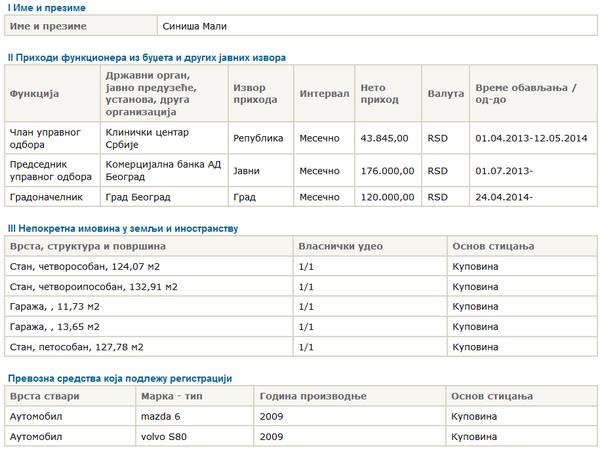The width and height of the screenshot is (600, 459).
Task: Select row Стан, петособан, 127,78 м2
Action: point(301,347)
